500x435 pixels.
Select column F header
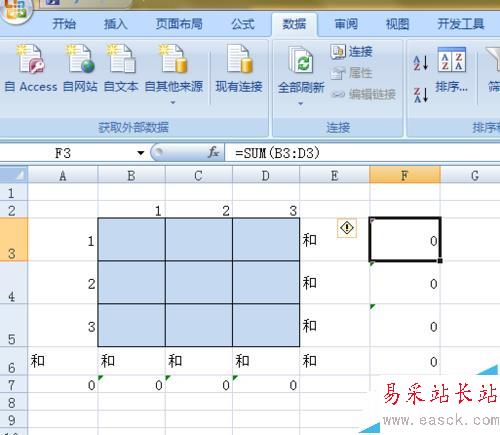click(x=405, y=175)
